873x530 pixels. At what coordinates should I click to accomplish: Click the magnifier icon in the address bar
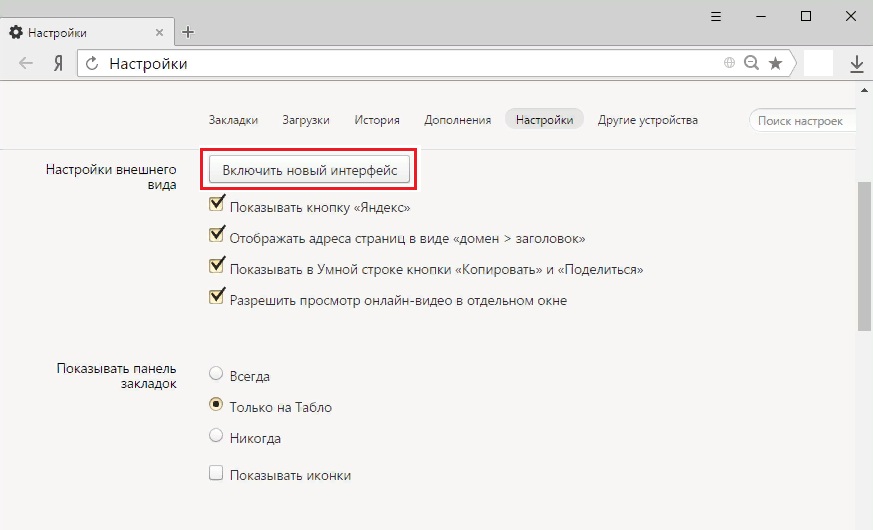752,64
